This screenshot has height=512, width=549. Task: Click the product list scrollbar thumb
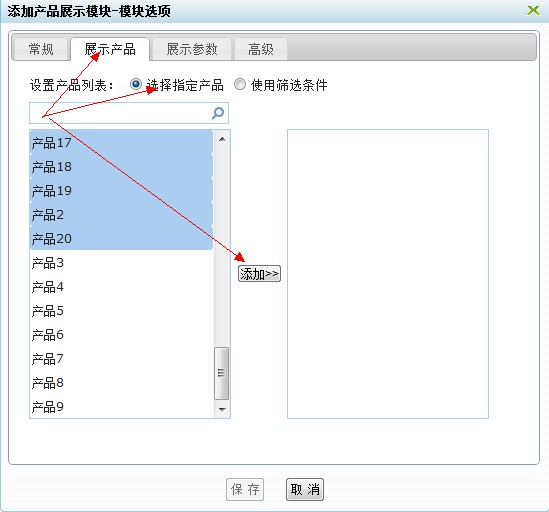222,373
